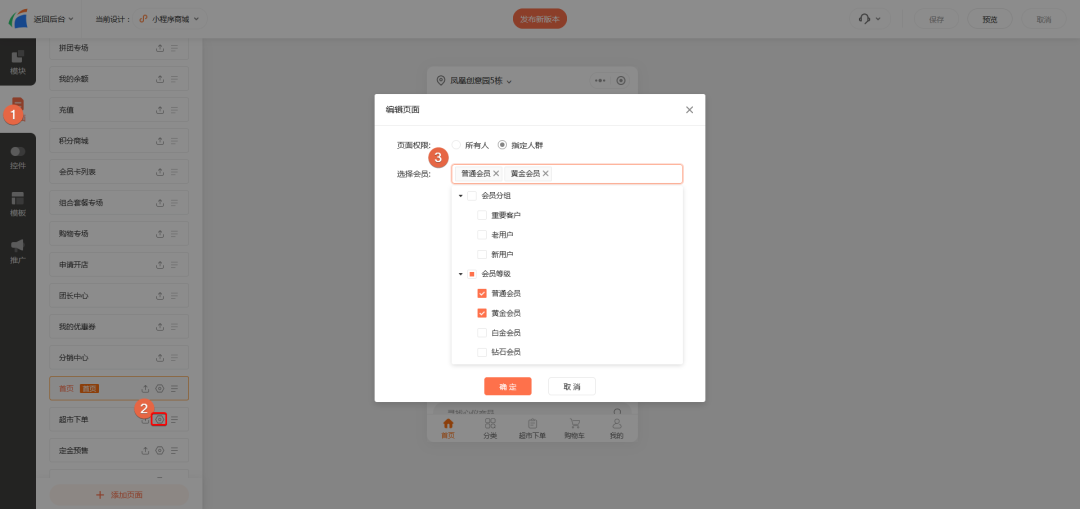Click the lines menu icon for 团长中心
The width and height of the screenshot is (1080, 509).
point(174,296)
